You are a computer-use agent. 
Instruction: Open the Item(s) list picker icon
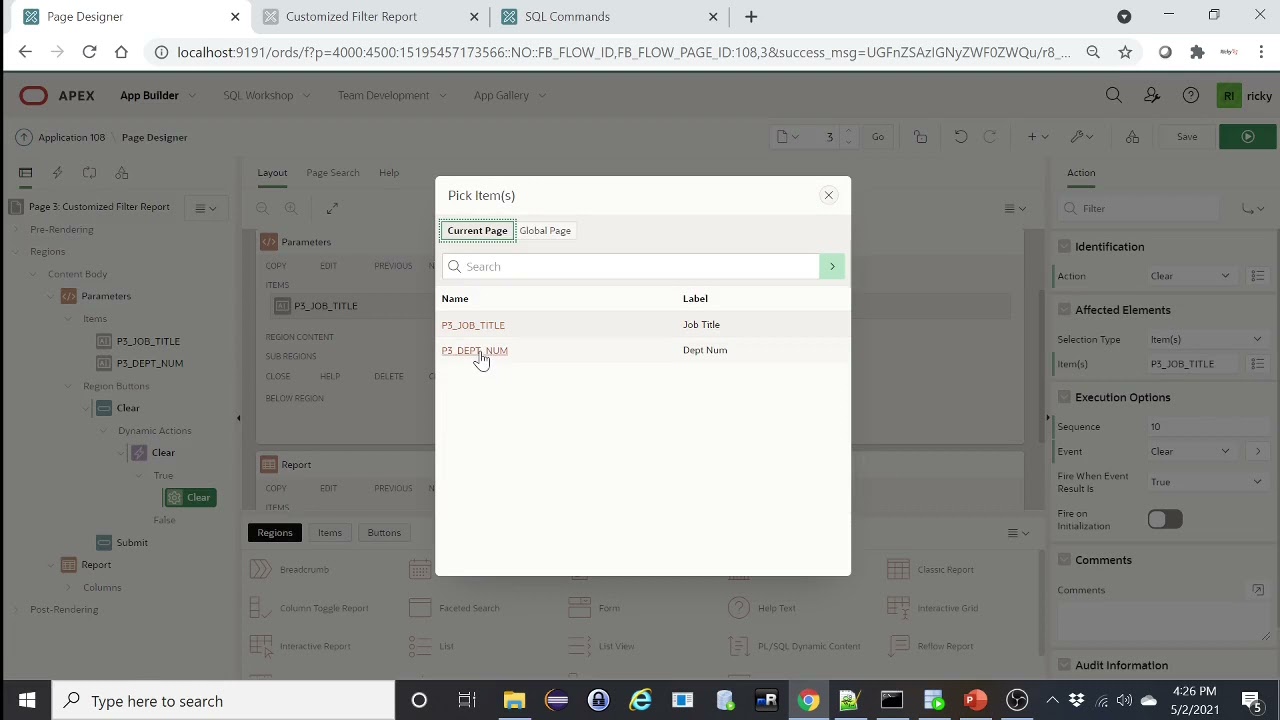tap(1258, 364)
